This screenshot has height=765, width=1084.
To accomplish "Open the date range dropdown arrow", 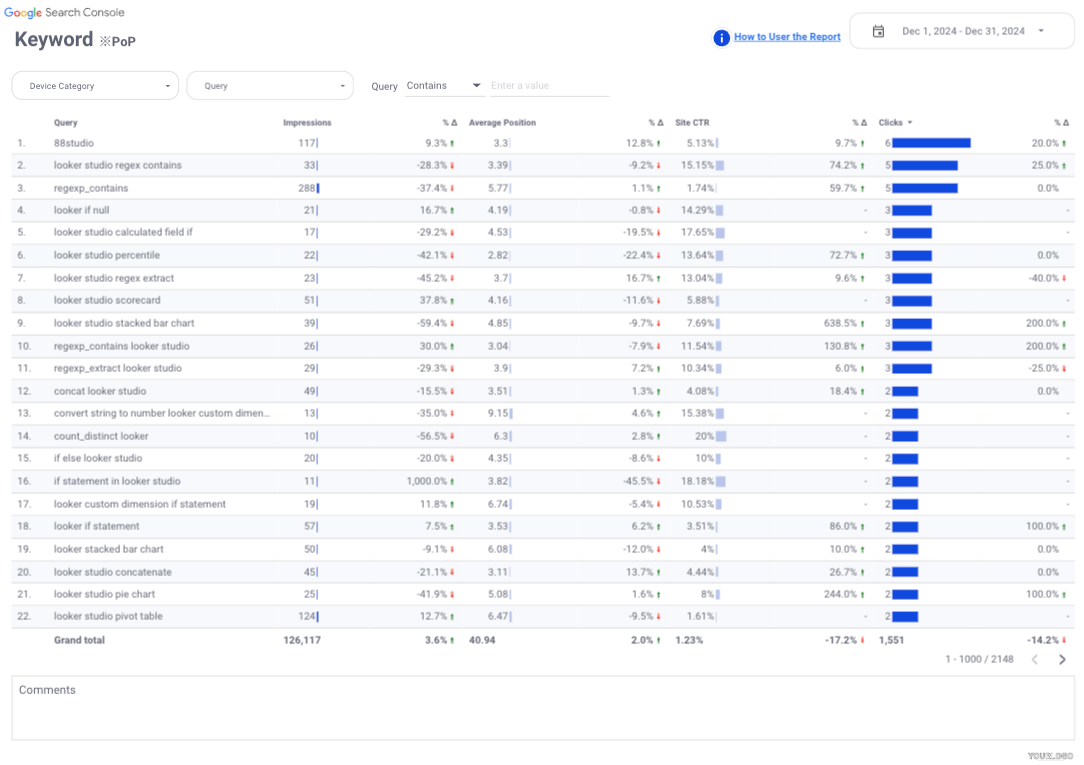I will point(1041,31).
